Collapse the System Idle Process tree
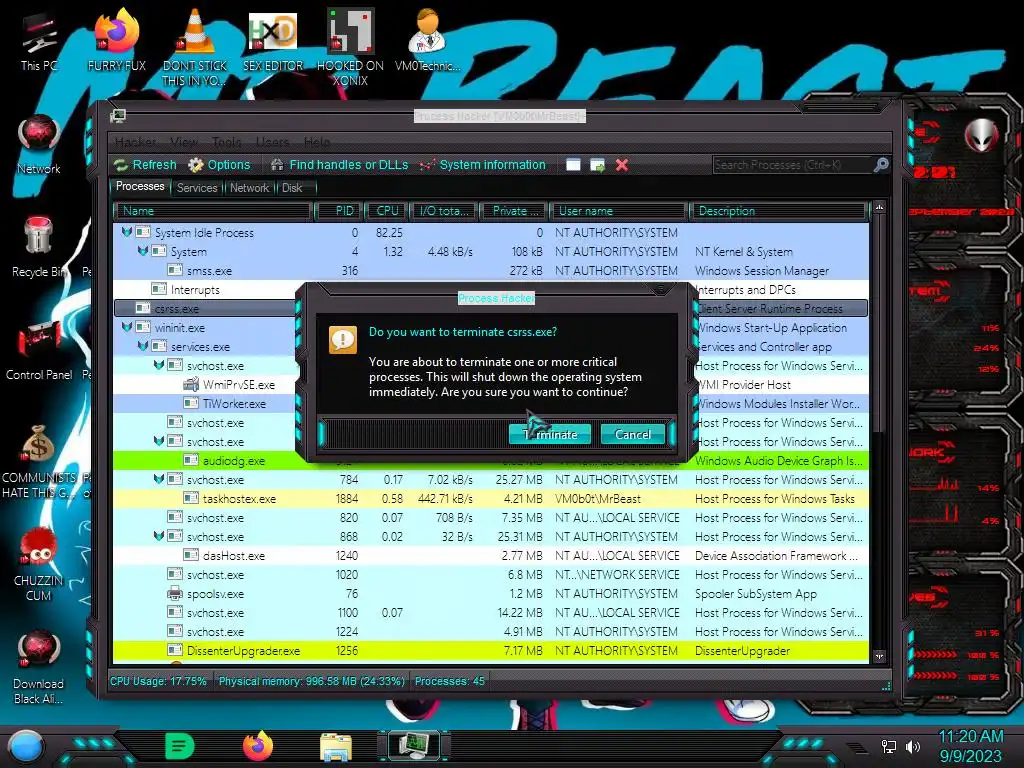1024x768 pixels. pos(127,232)
